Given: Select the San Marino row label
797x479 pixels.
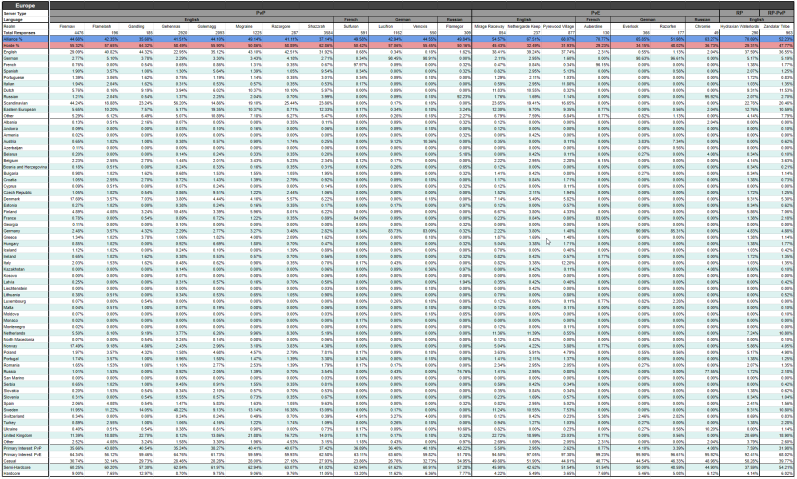Looking at the screenshot, I should coord(13,378).
